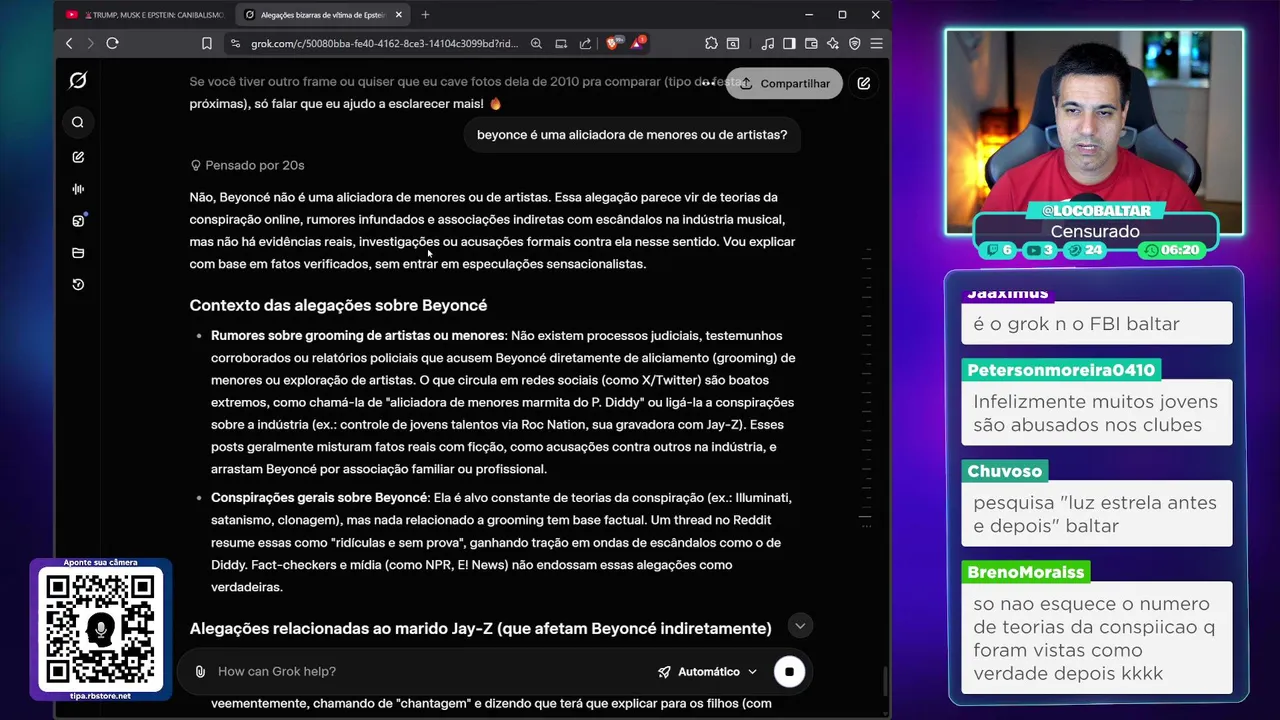The height and width of the screenshot is (720, 1280).
Task: Bookmark this page
Action: click(x=206, y=43)
